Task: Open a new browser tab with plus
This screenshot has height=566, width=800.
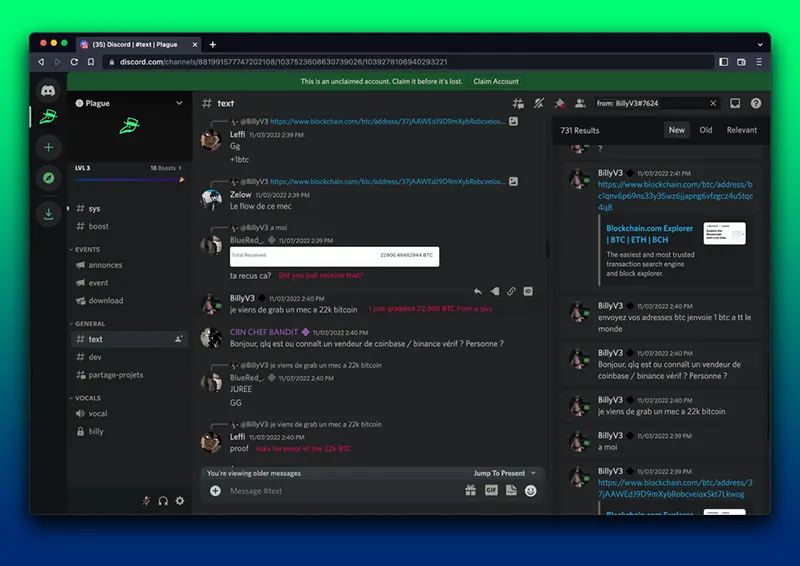Action: (x=213, y=44)
